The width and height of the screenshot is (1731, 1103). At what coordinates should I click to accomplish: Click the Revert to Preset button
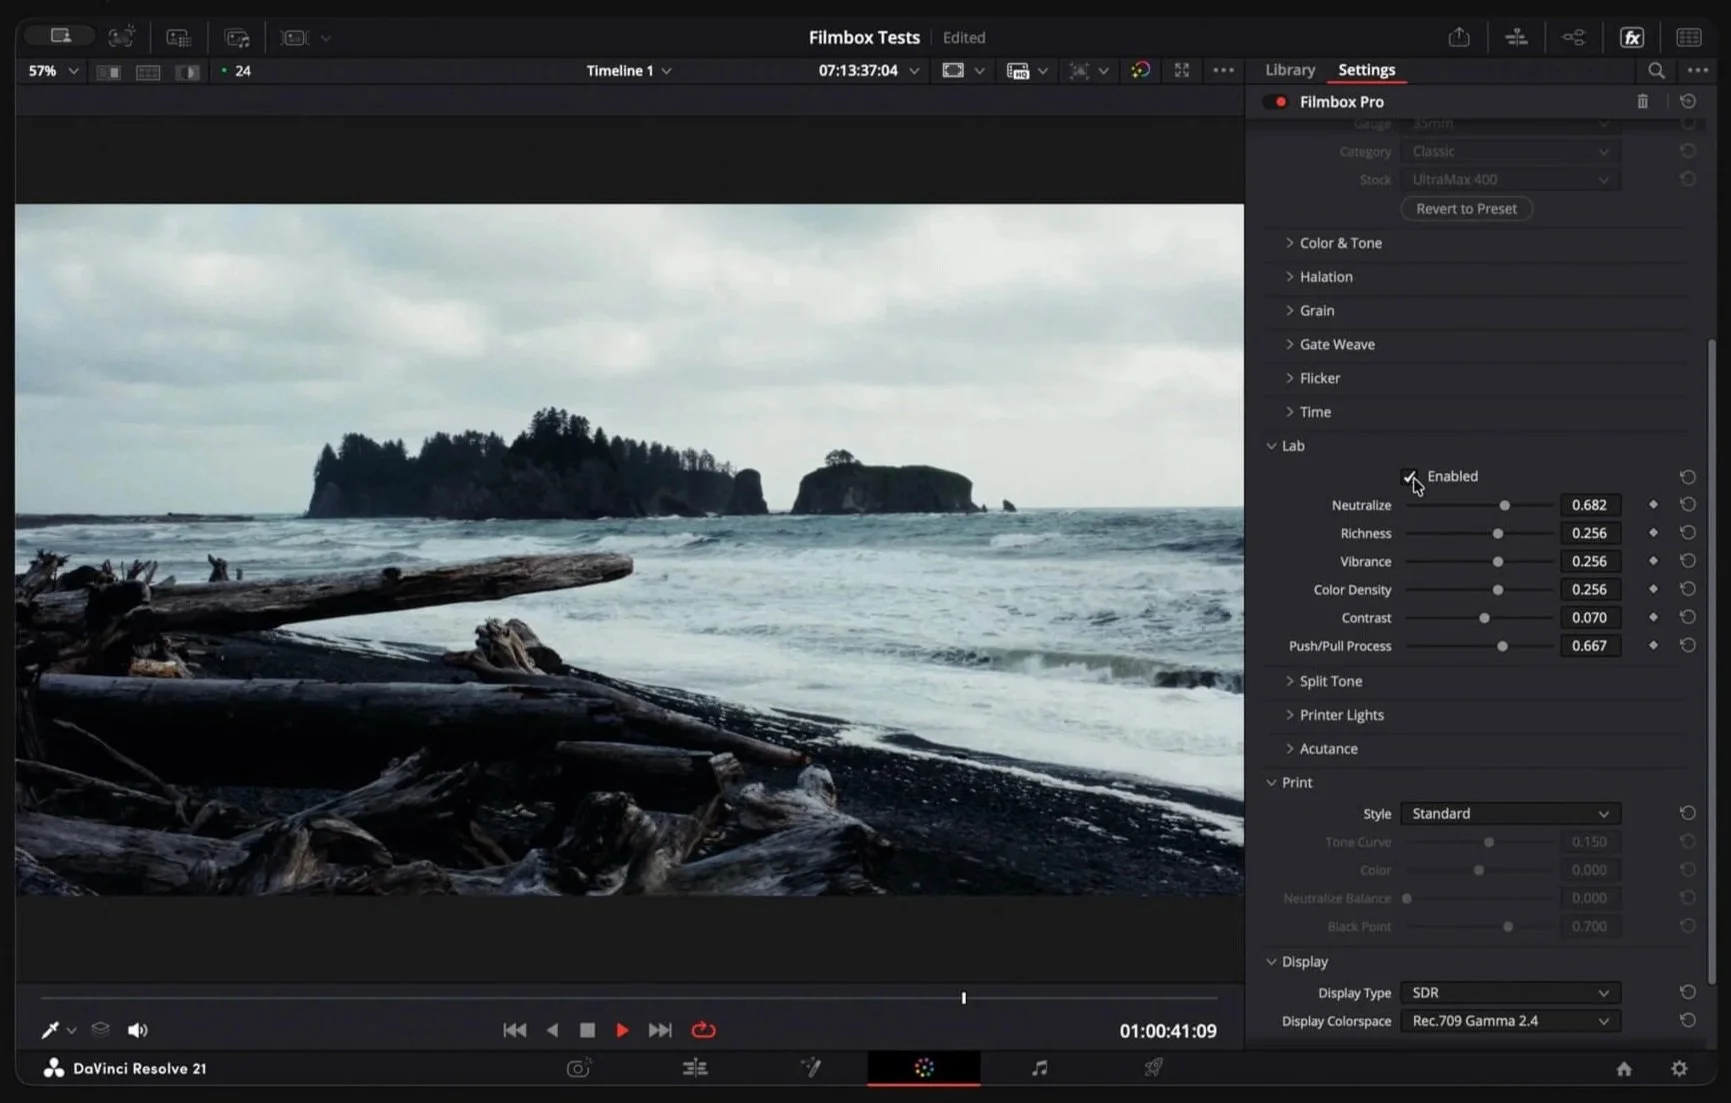[x=1466, y=209]
